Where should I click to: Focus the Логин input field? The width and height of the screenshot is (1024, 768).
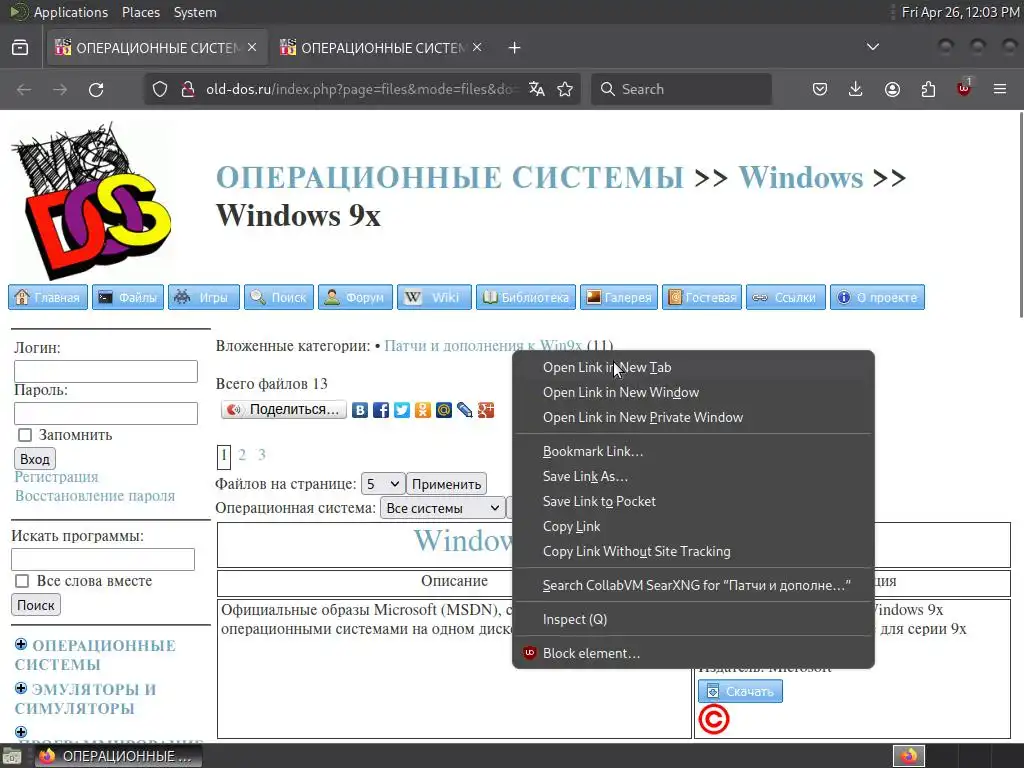[106, 371]
